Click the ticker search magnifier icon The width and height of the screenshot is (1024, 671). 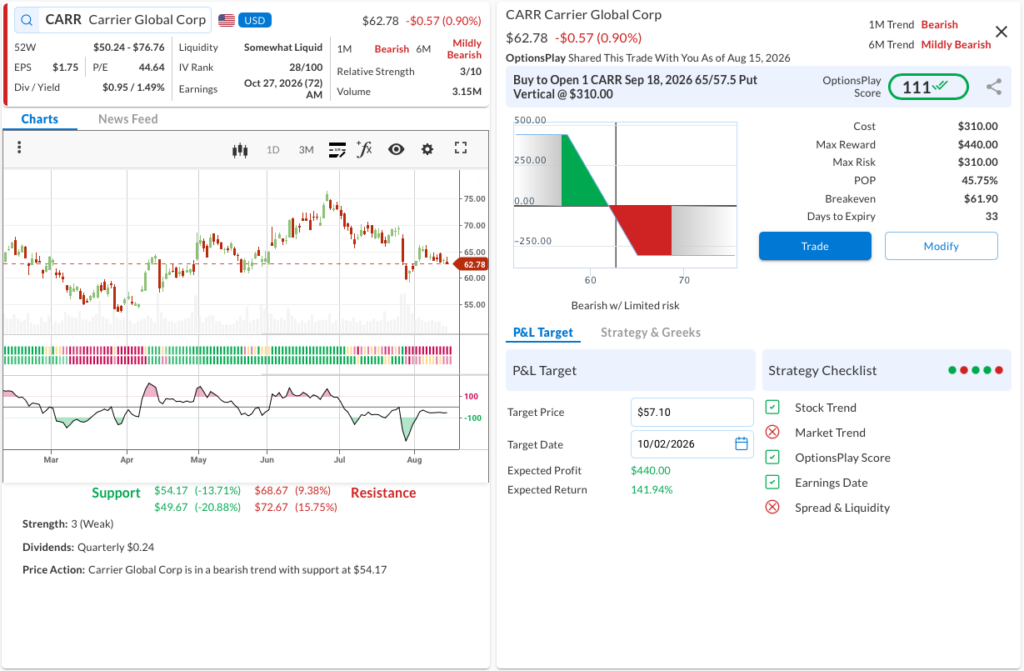27,20
